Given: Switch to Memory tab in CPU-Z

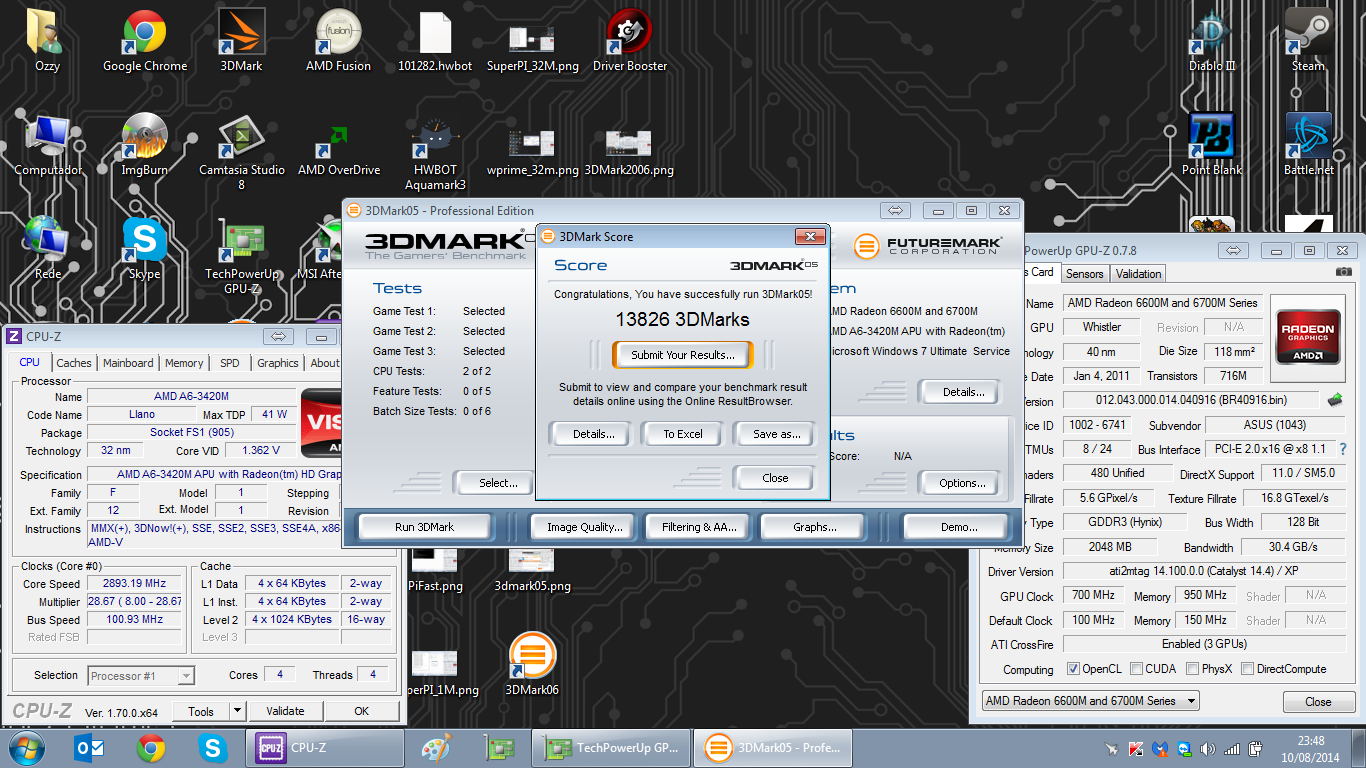Looking at the screenshot, I should pos(184,363).
